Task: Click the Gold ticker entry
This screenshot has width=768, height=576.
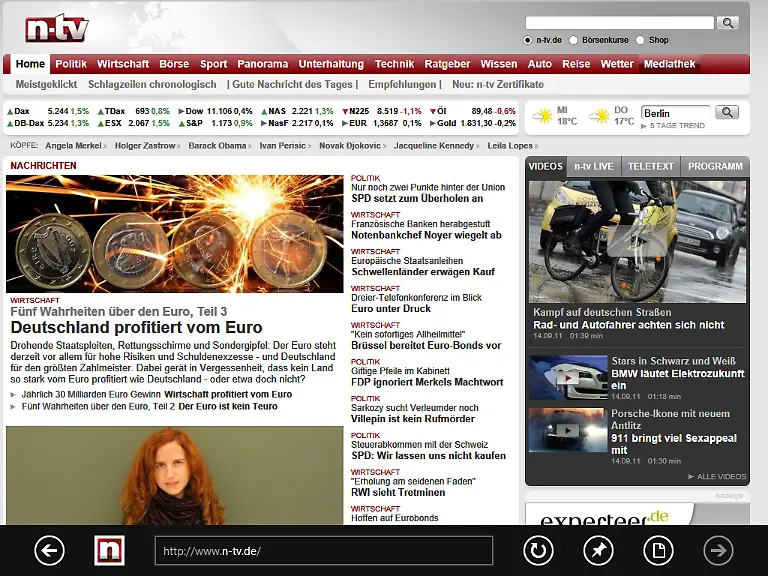Action: (473, 123)
